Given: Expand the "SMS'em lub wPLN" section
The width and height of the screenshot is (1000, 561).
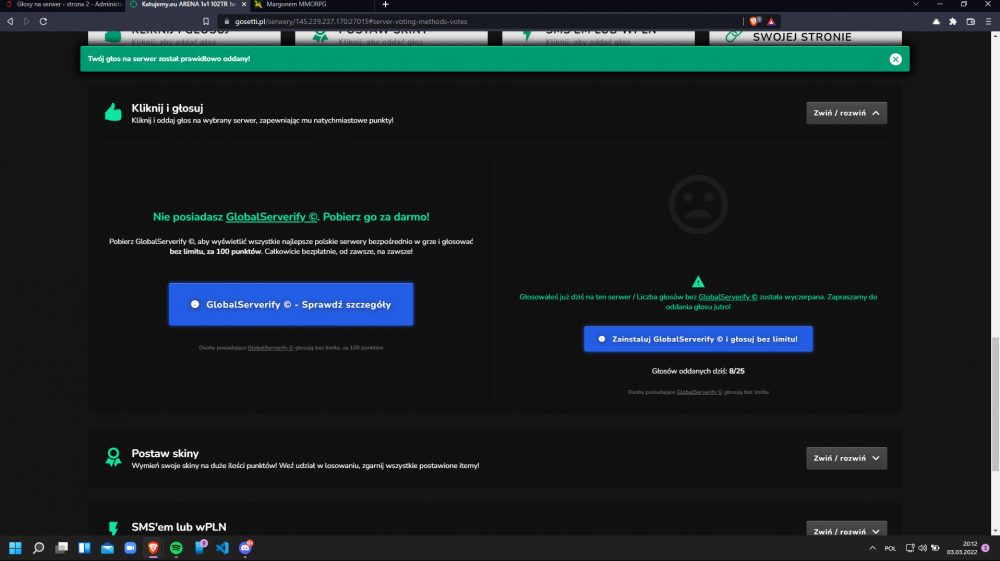Looking at the screenshot, I should pyautogui.click(x=846, y=530).
